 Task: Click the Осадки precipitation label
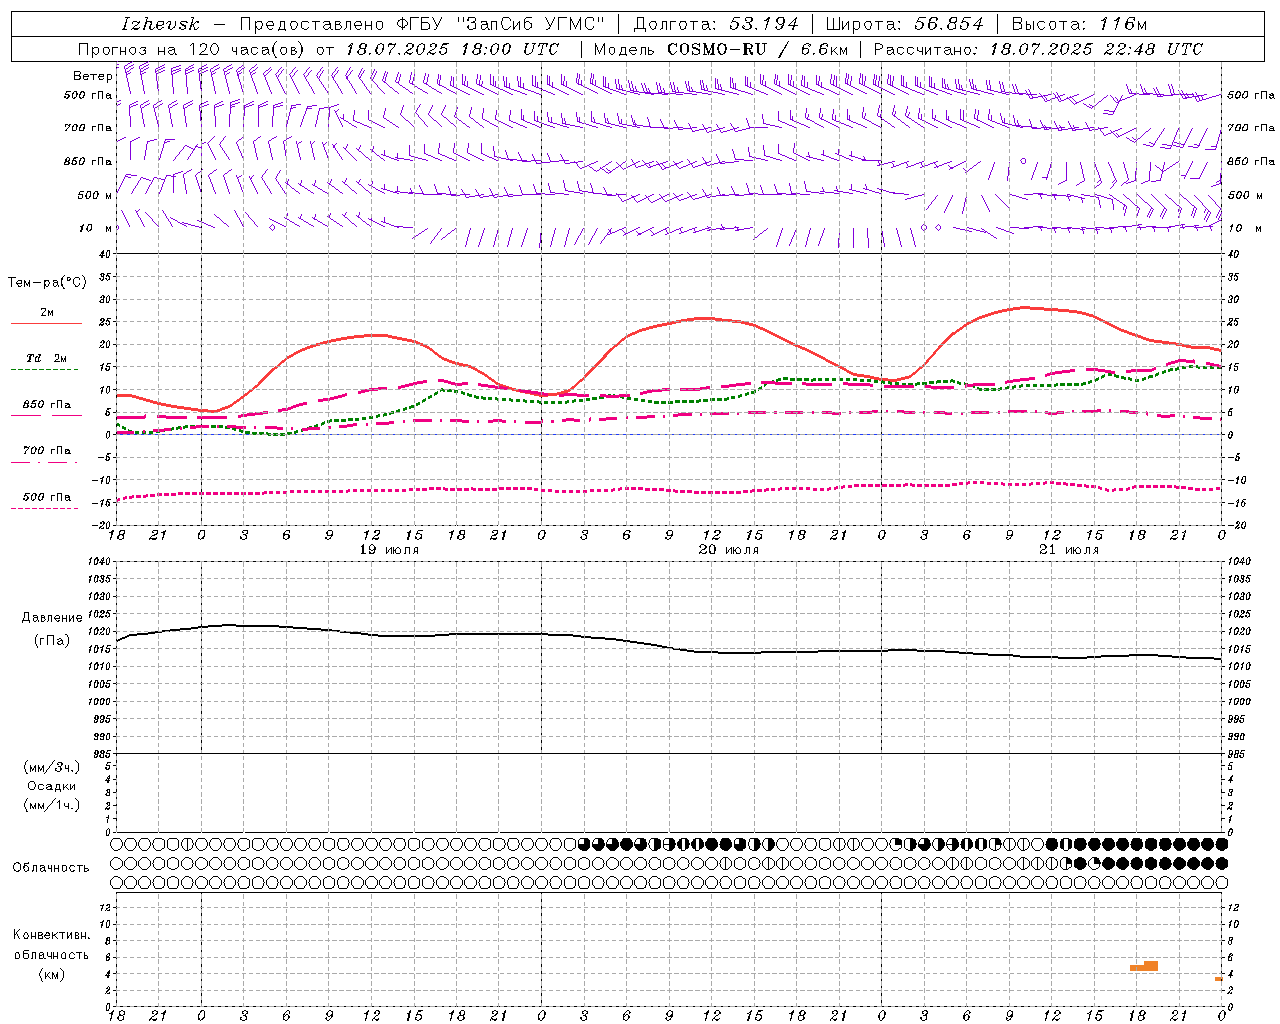pyautogui.click(x=52, y=786)
